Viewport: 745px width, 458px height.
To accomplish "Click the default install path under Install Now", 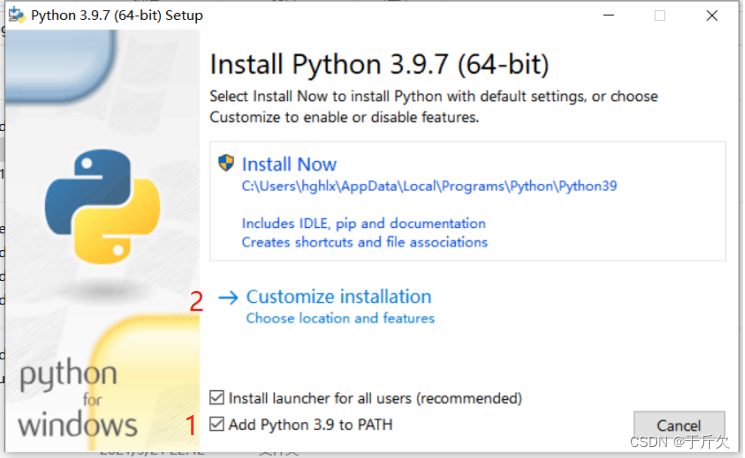I will (x=429, y=186).
